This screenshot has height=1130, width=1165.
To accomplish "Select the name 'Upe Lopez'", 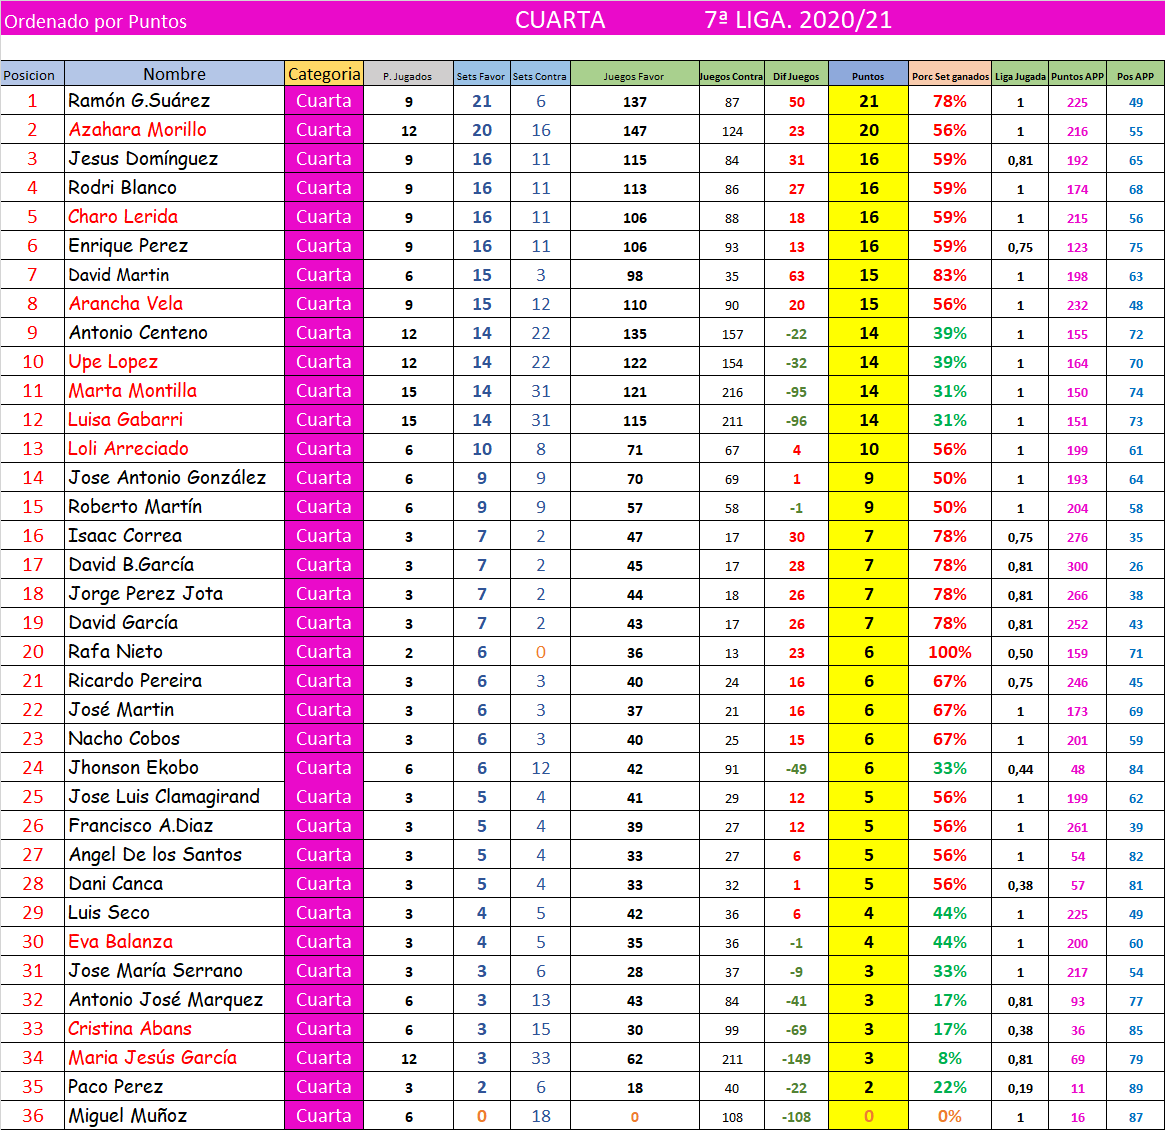I will [113, 361].
